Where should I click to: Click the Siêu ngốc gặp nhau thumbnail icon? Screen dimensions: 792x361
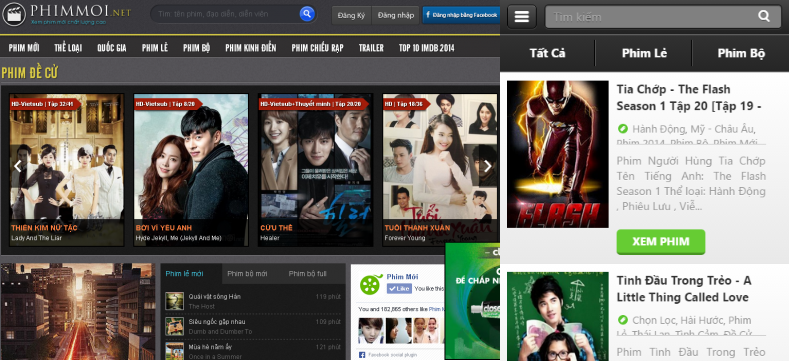174,326
